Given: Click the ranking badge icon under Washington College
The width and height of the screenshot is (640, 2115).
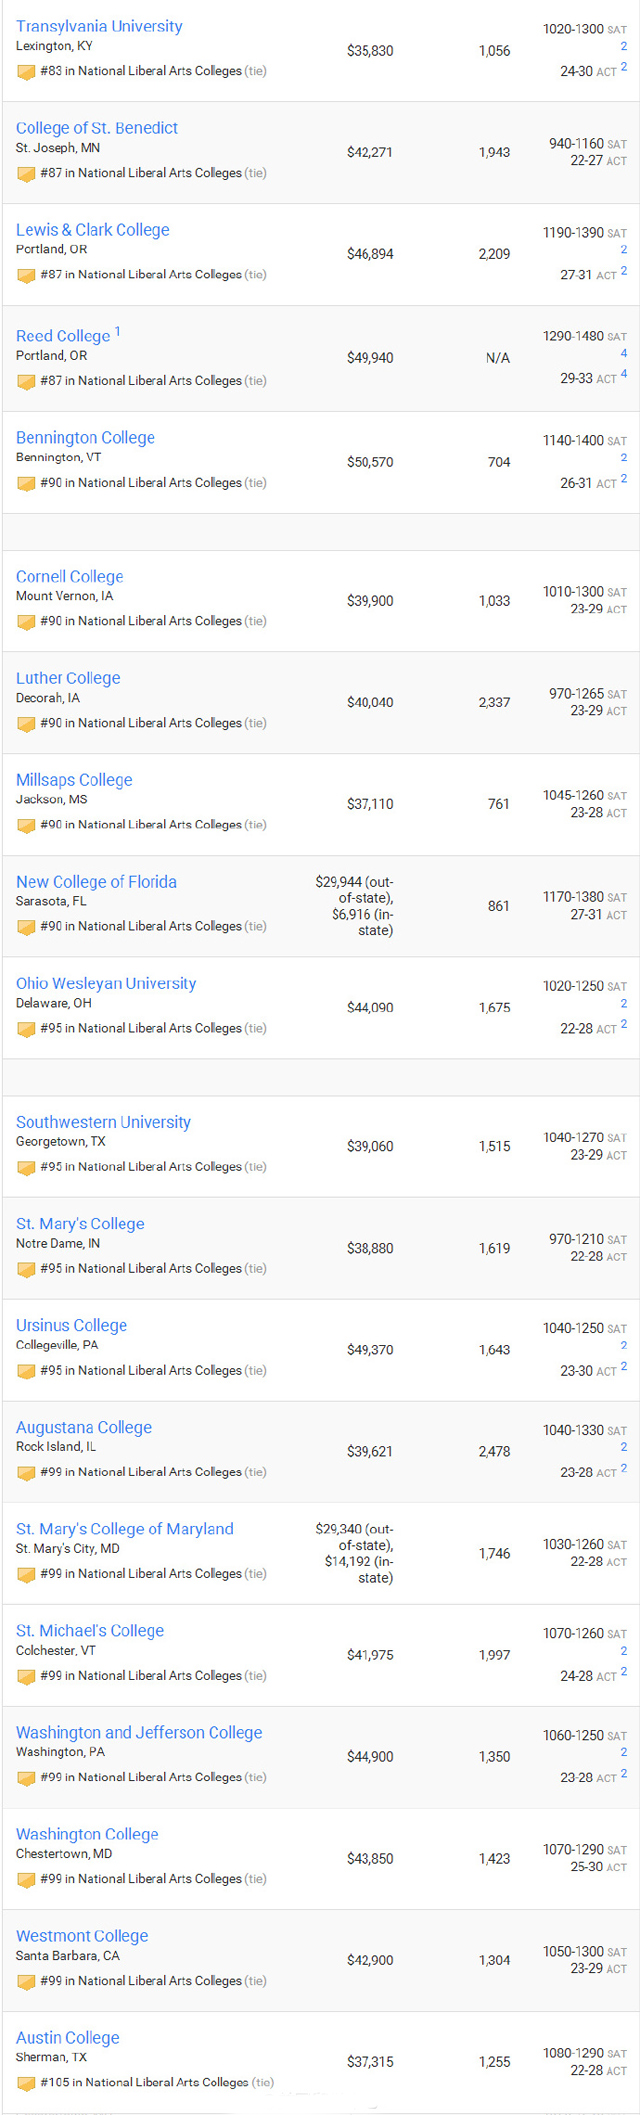Looking at the screenshot, I should click(x=26, y=1880).
